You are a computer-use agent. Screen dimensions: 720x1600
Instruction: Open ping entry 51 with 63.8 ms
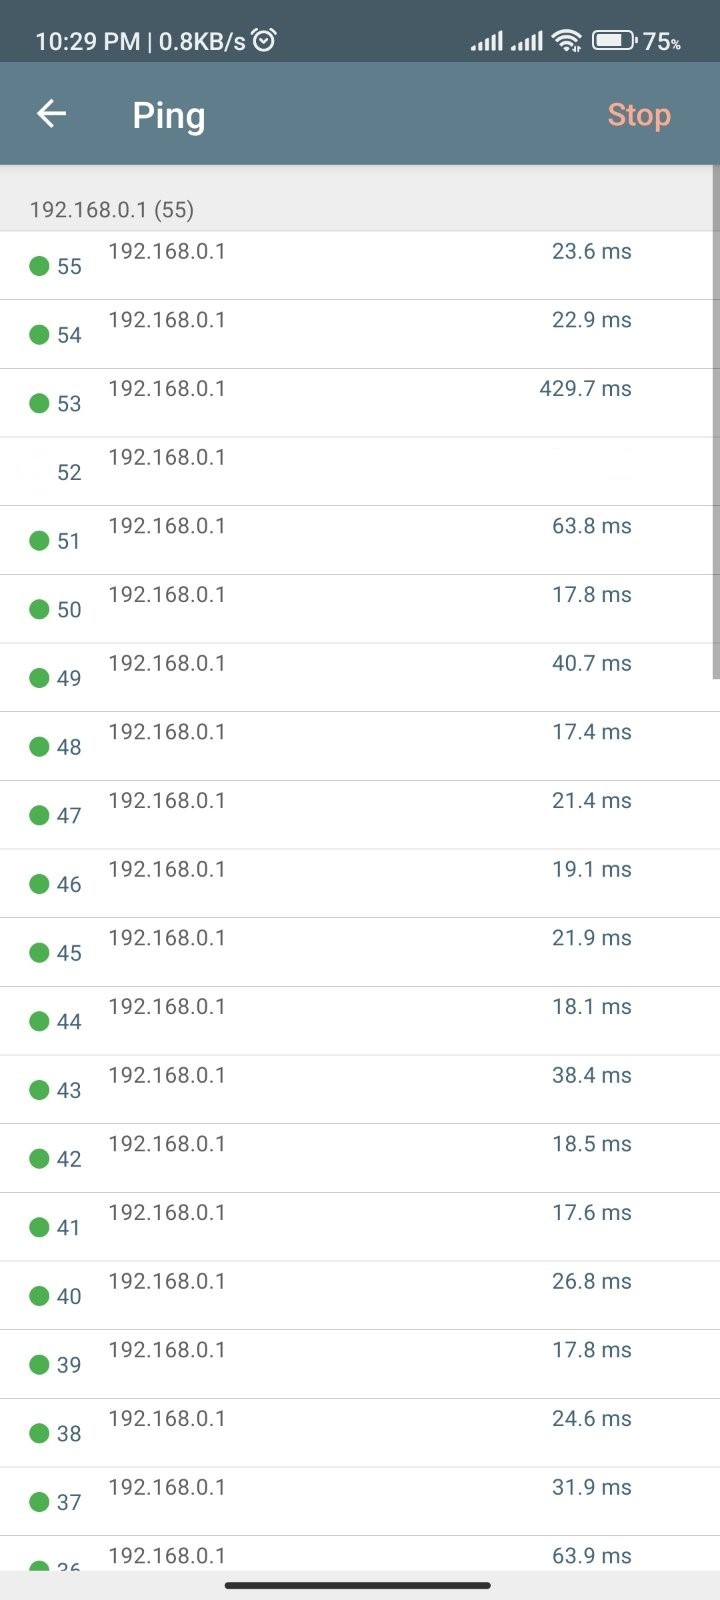coord(360,540)
